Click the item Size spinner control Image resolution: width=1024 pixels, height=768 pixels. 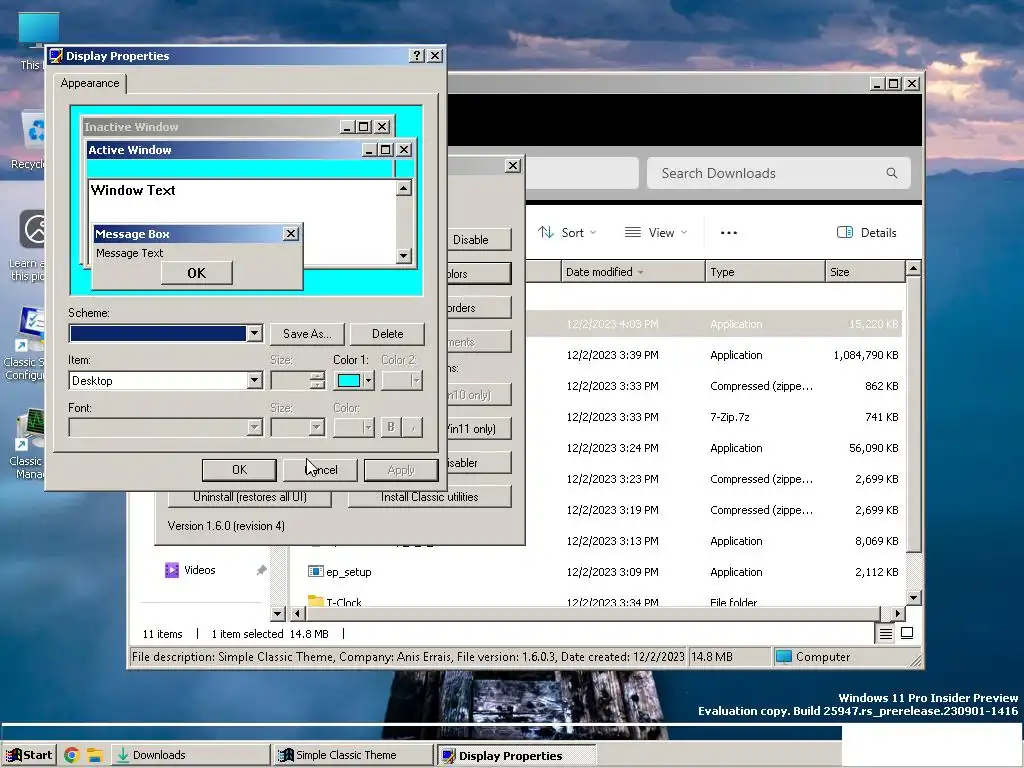(x=317, y=380)
